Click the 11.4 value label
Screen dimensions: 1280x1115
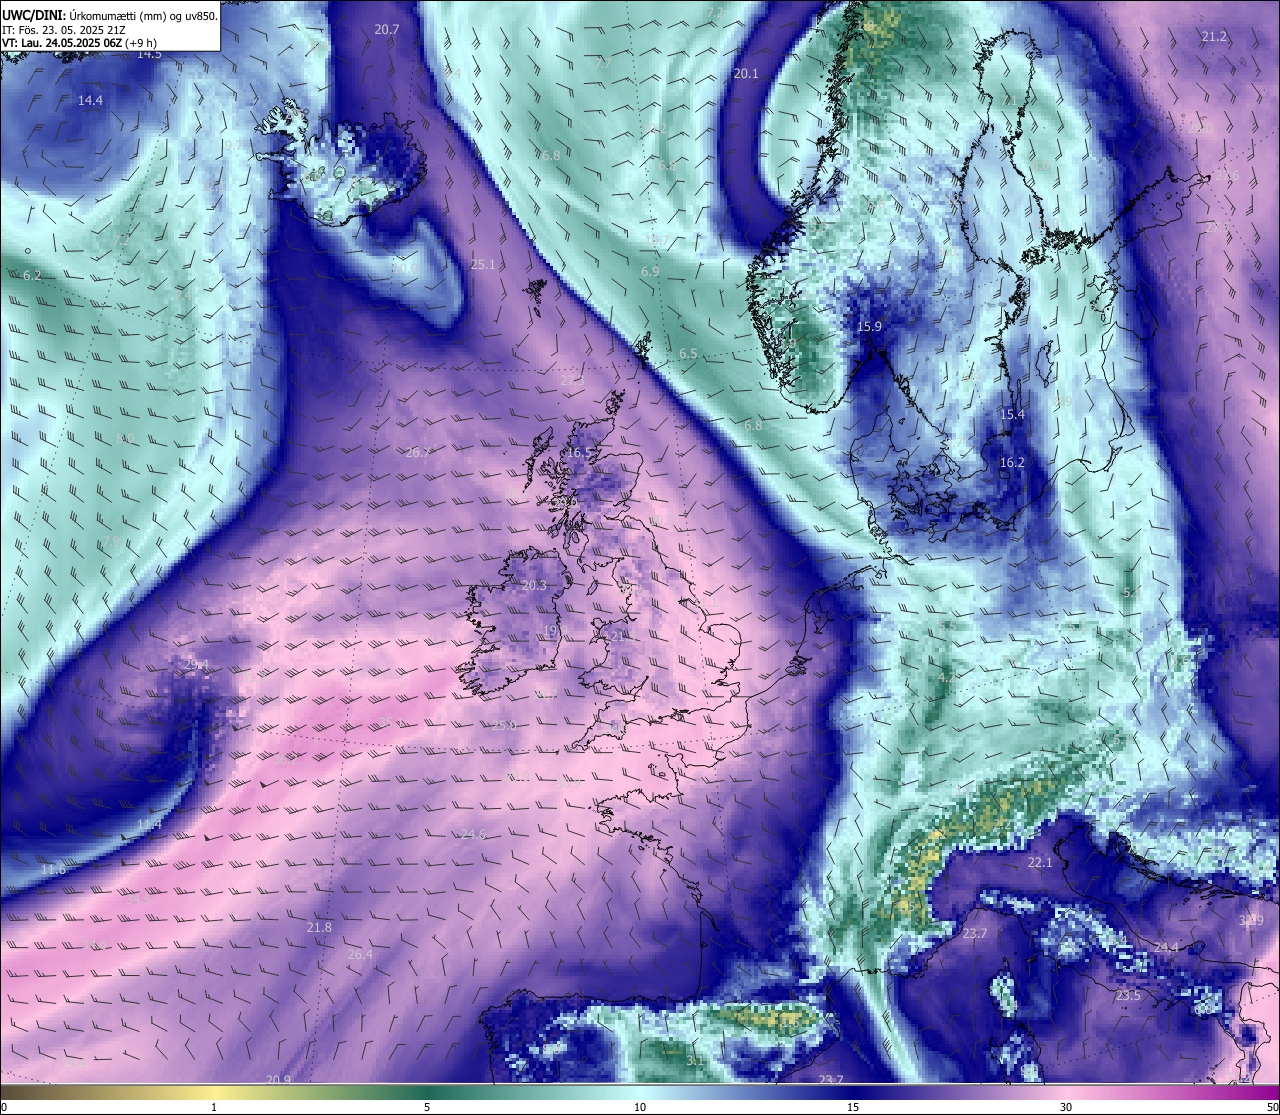149,825
